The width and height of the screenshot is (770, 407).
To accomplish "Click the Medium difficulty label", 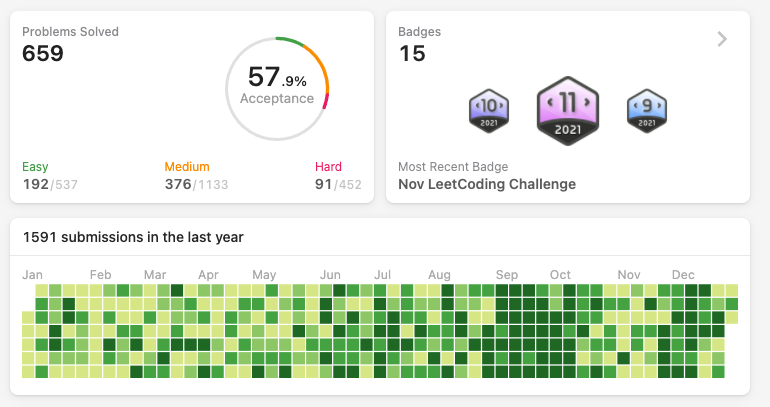I will 187,167.
